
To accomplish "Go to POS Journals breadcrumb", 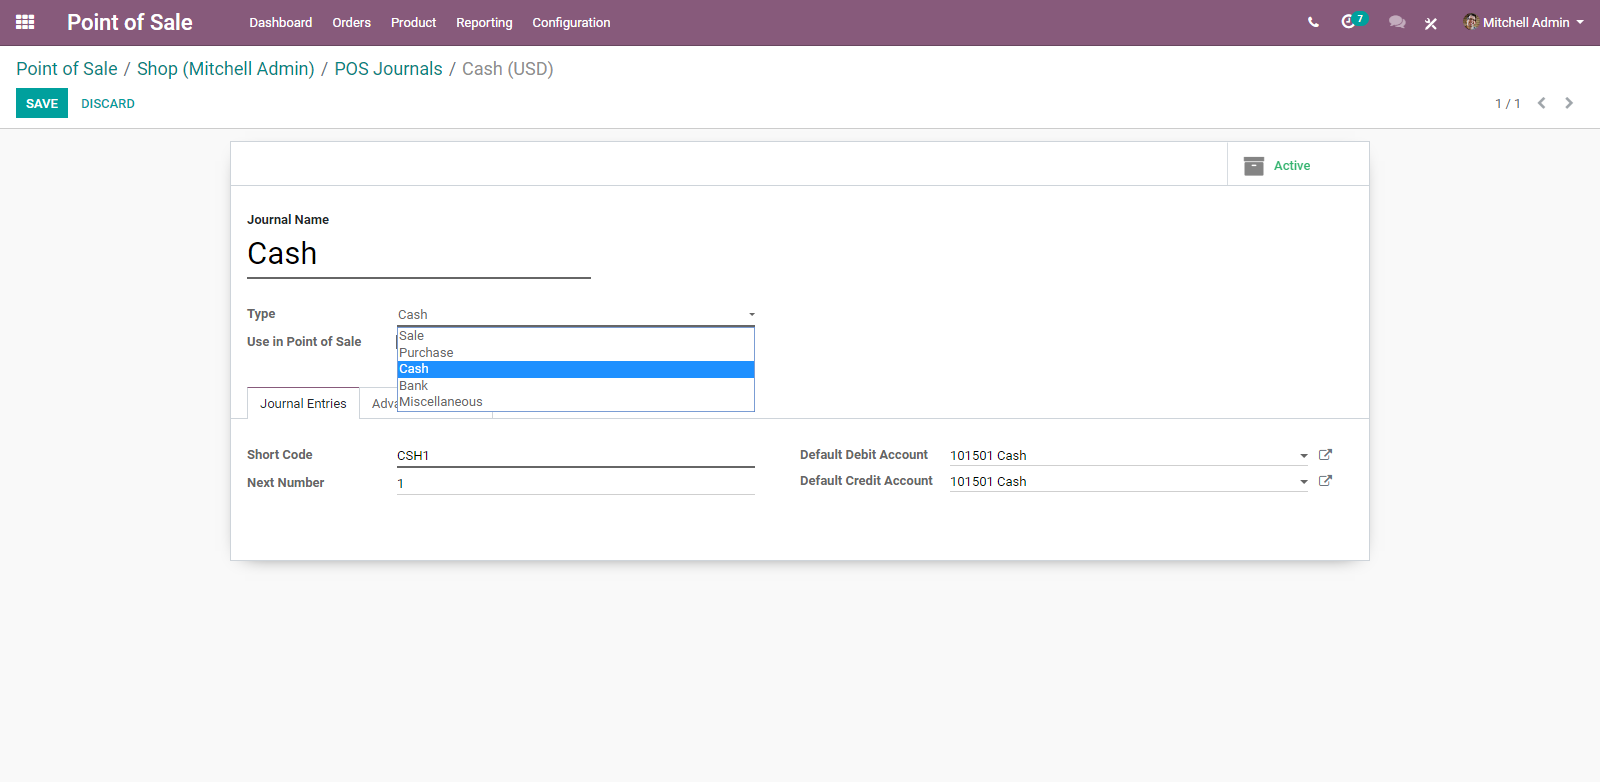I will [388, 69].
